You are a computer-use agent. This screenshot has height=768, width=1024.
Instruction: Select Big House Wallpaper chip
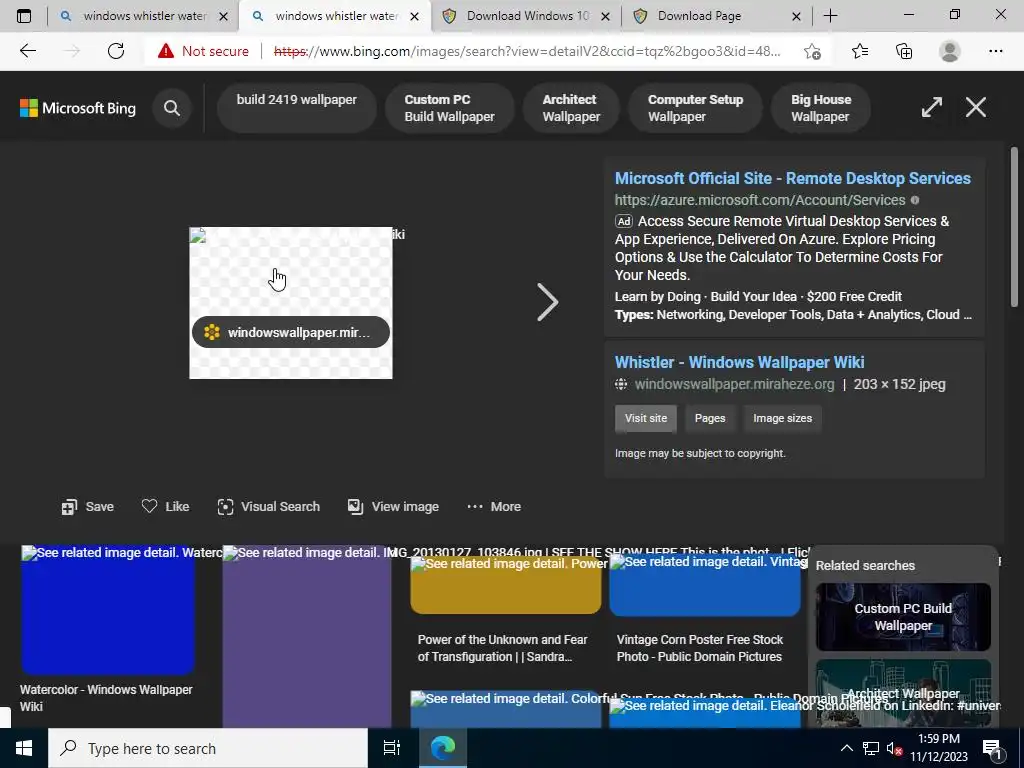click(x=821, y=108)
